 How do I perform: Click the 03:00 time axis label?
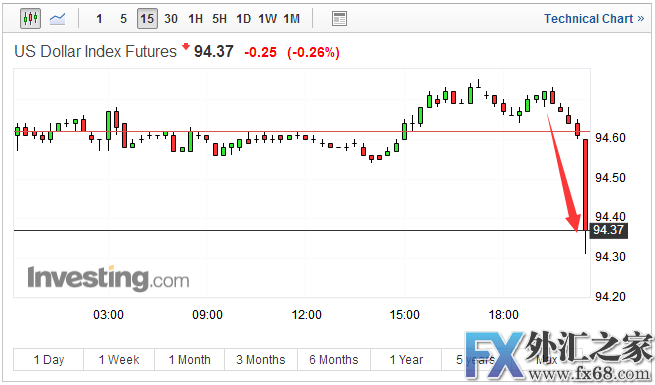click(108, 314)
